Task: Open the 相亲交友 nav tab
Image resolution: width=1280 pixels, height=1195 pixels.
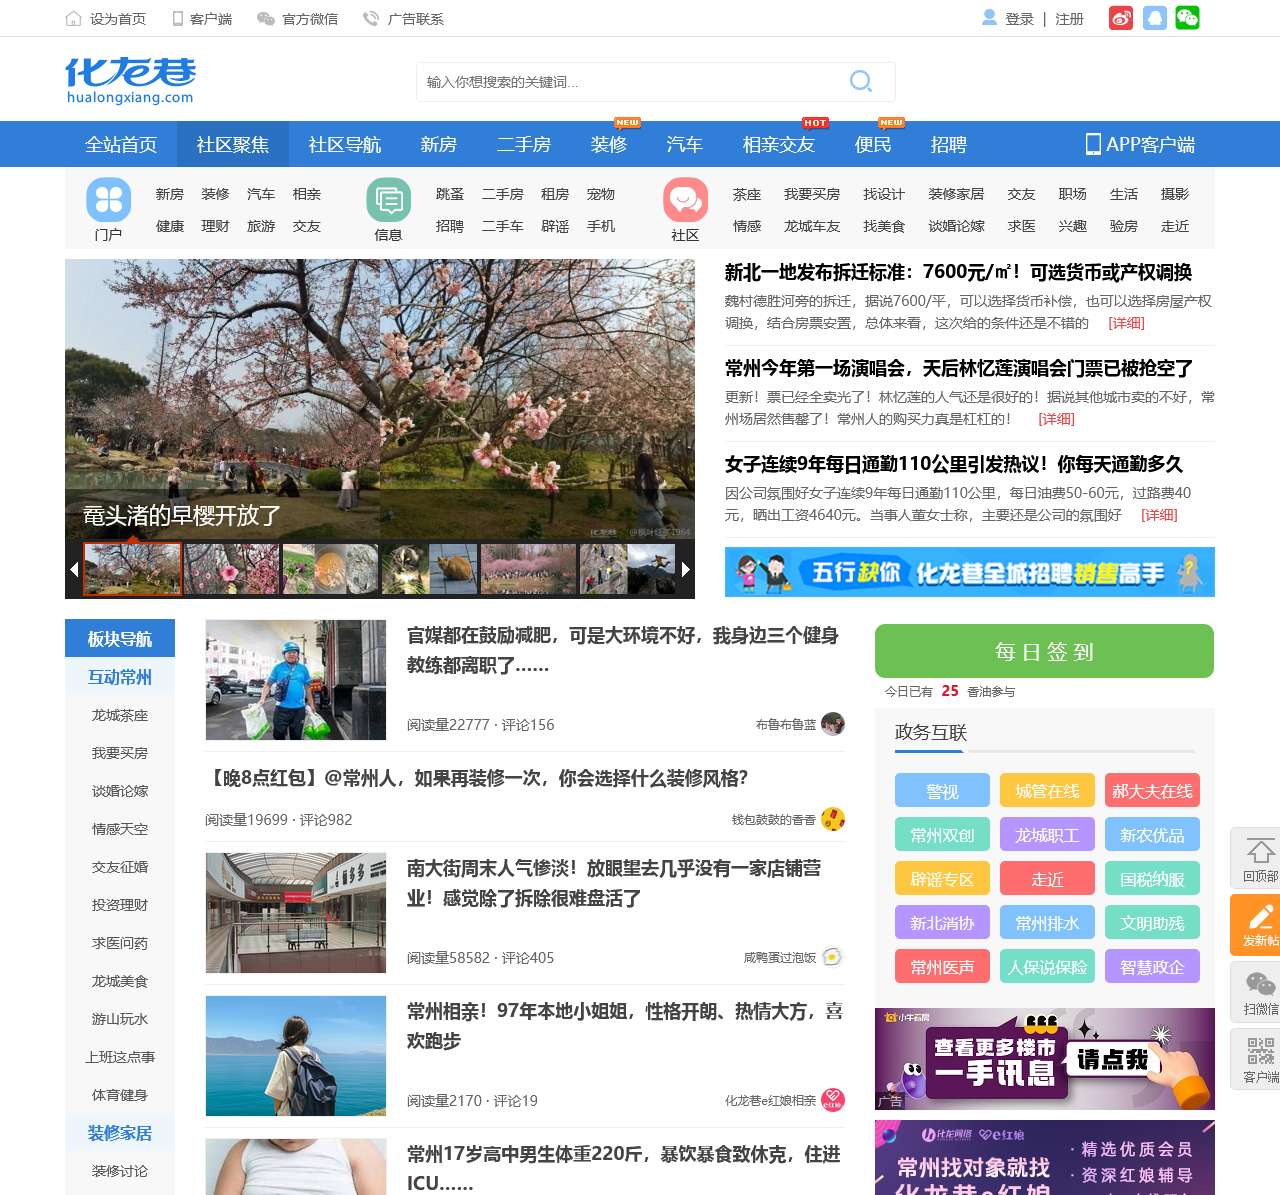Action: coord(779,144)
